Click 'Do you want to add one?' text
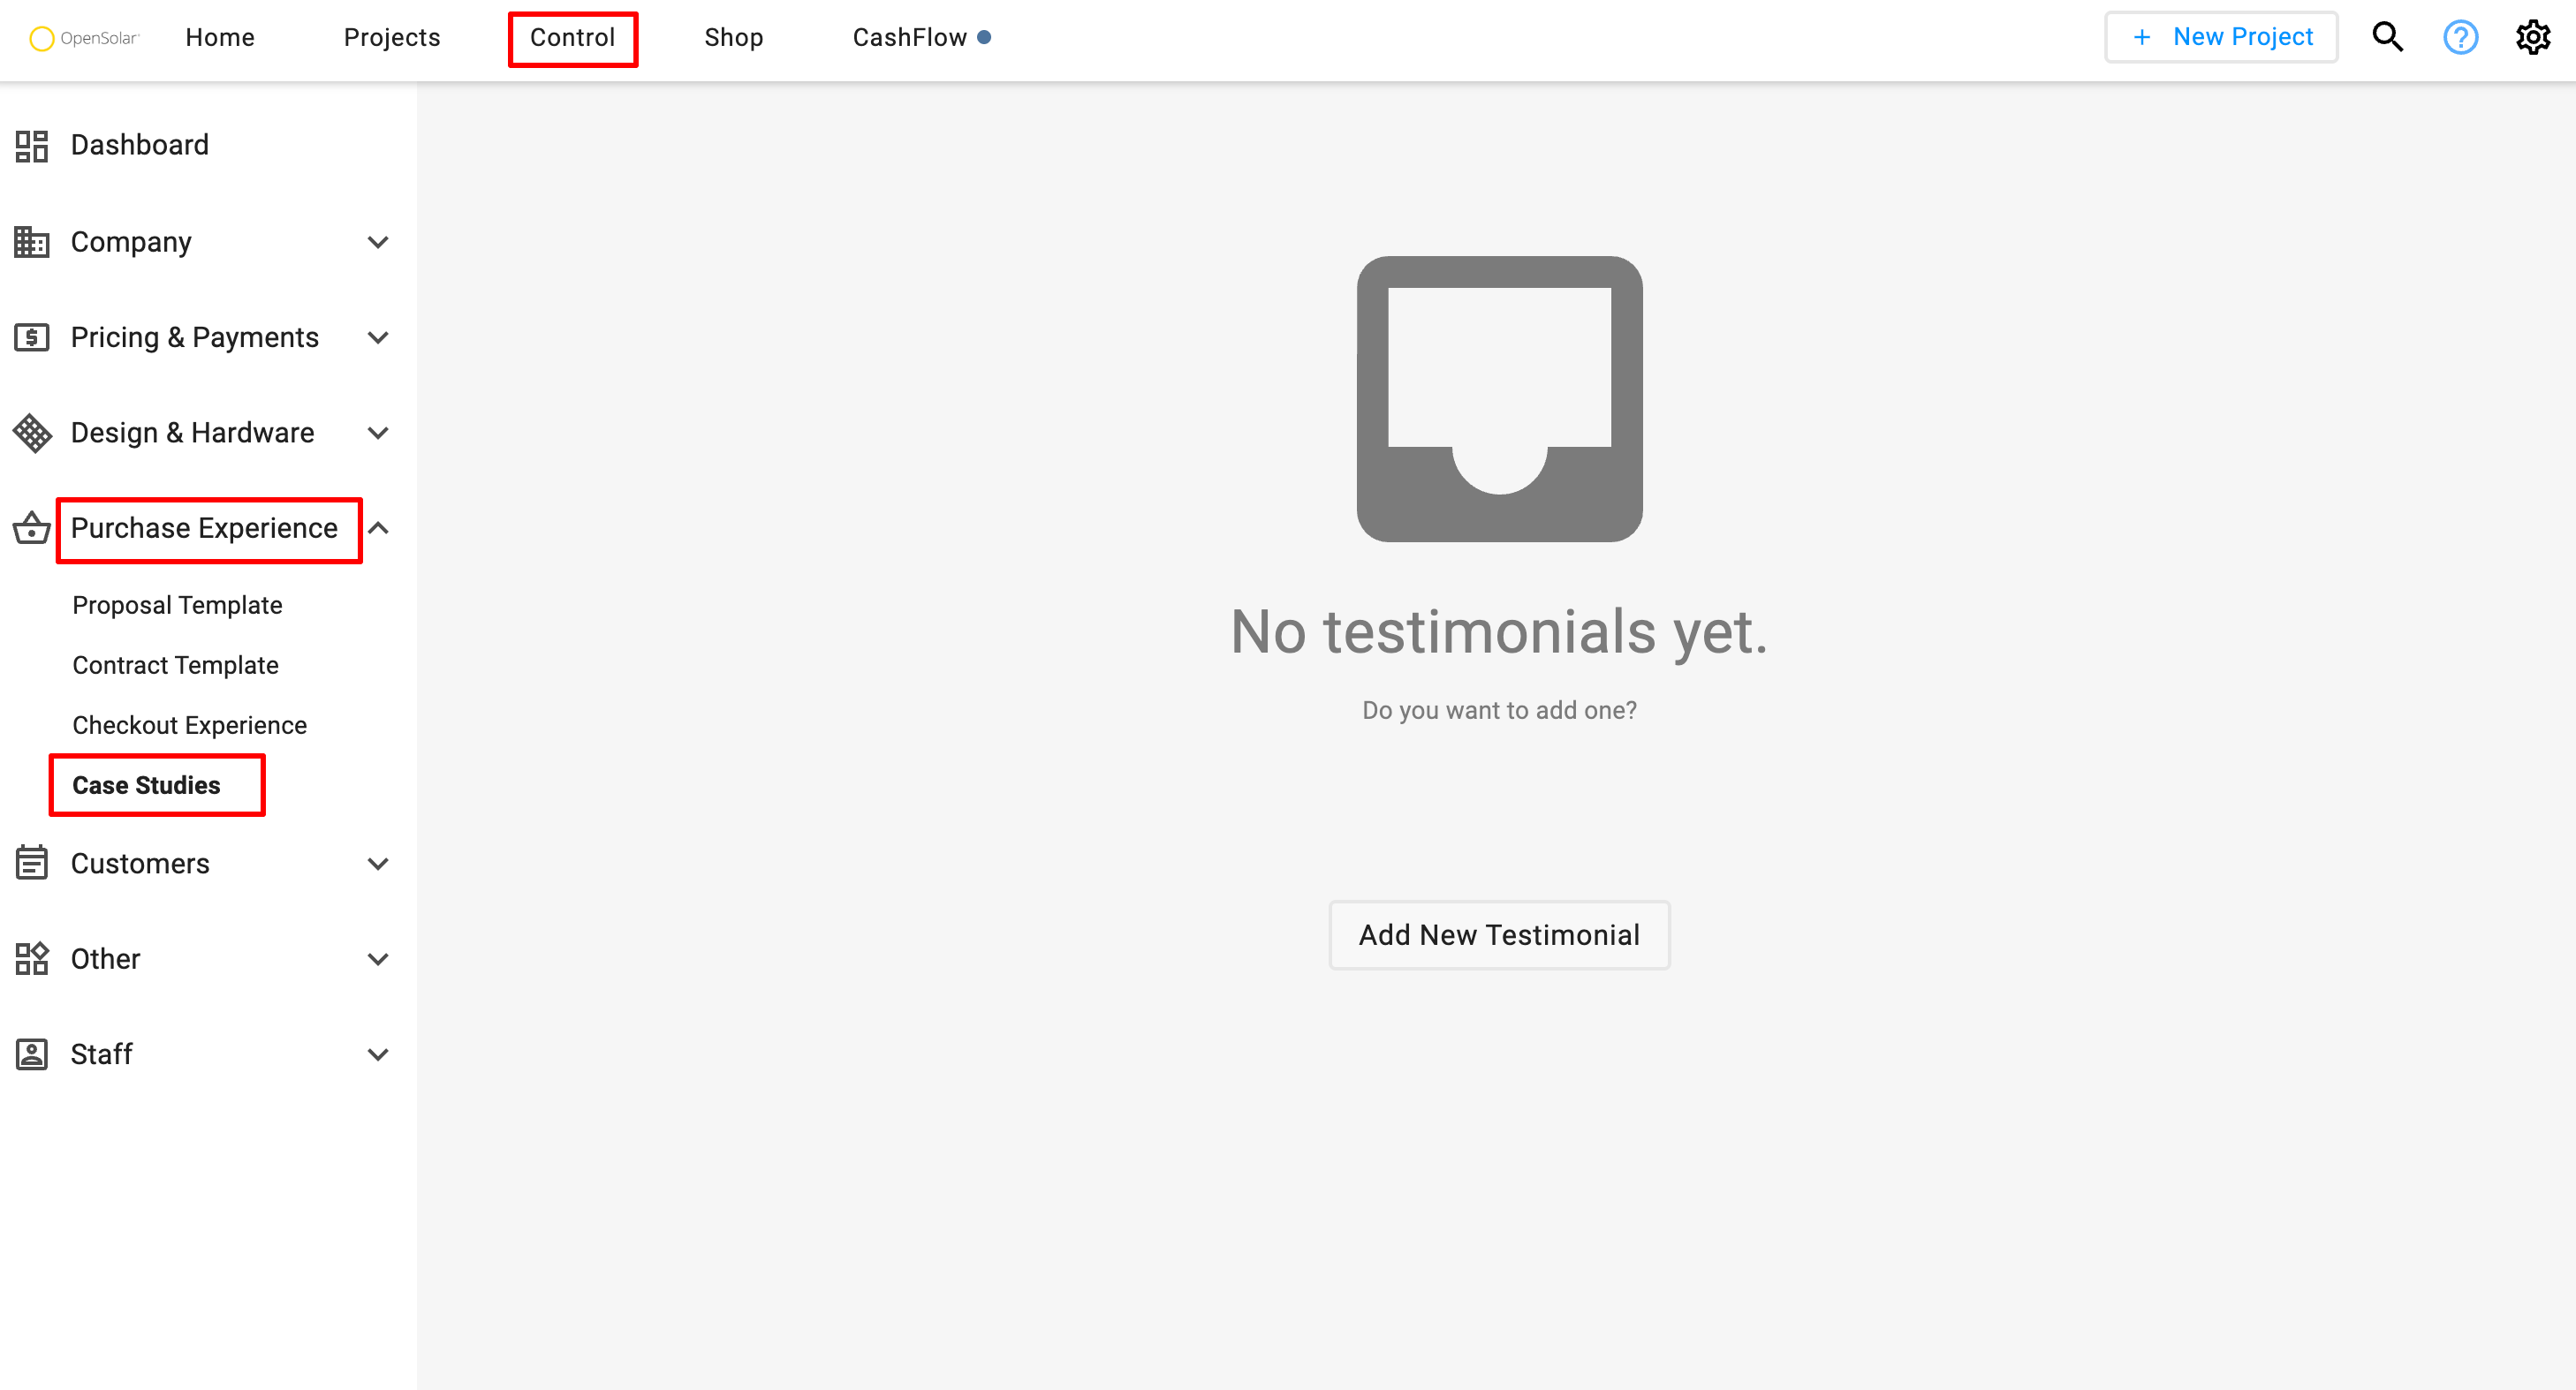 [1499, 710]
